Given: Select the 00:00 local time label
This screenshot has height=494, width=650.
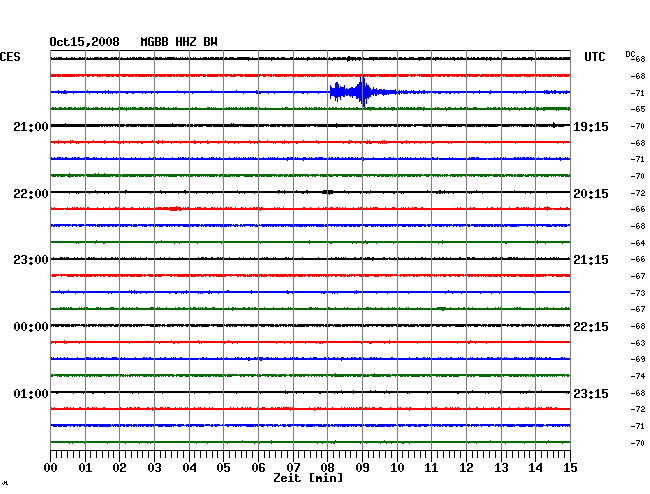Looking at the screenshot, I should click(x=31, y=327).
